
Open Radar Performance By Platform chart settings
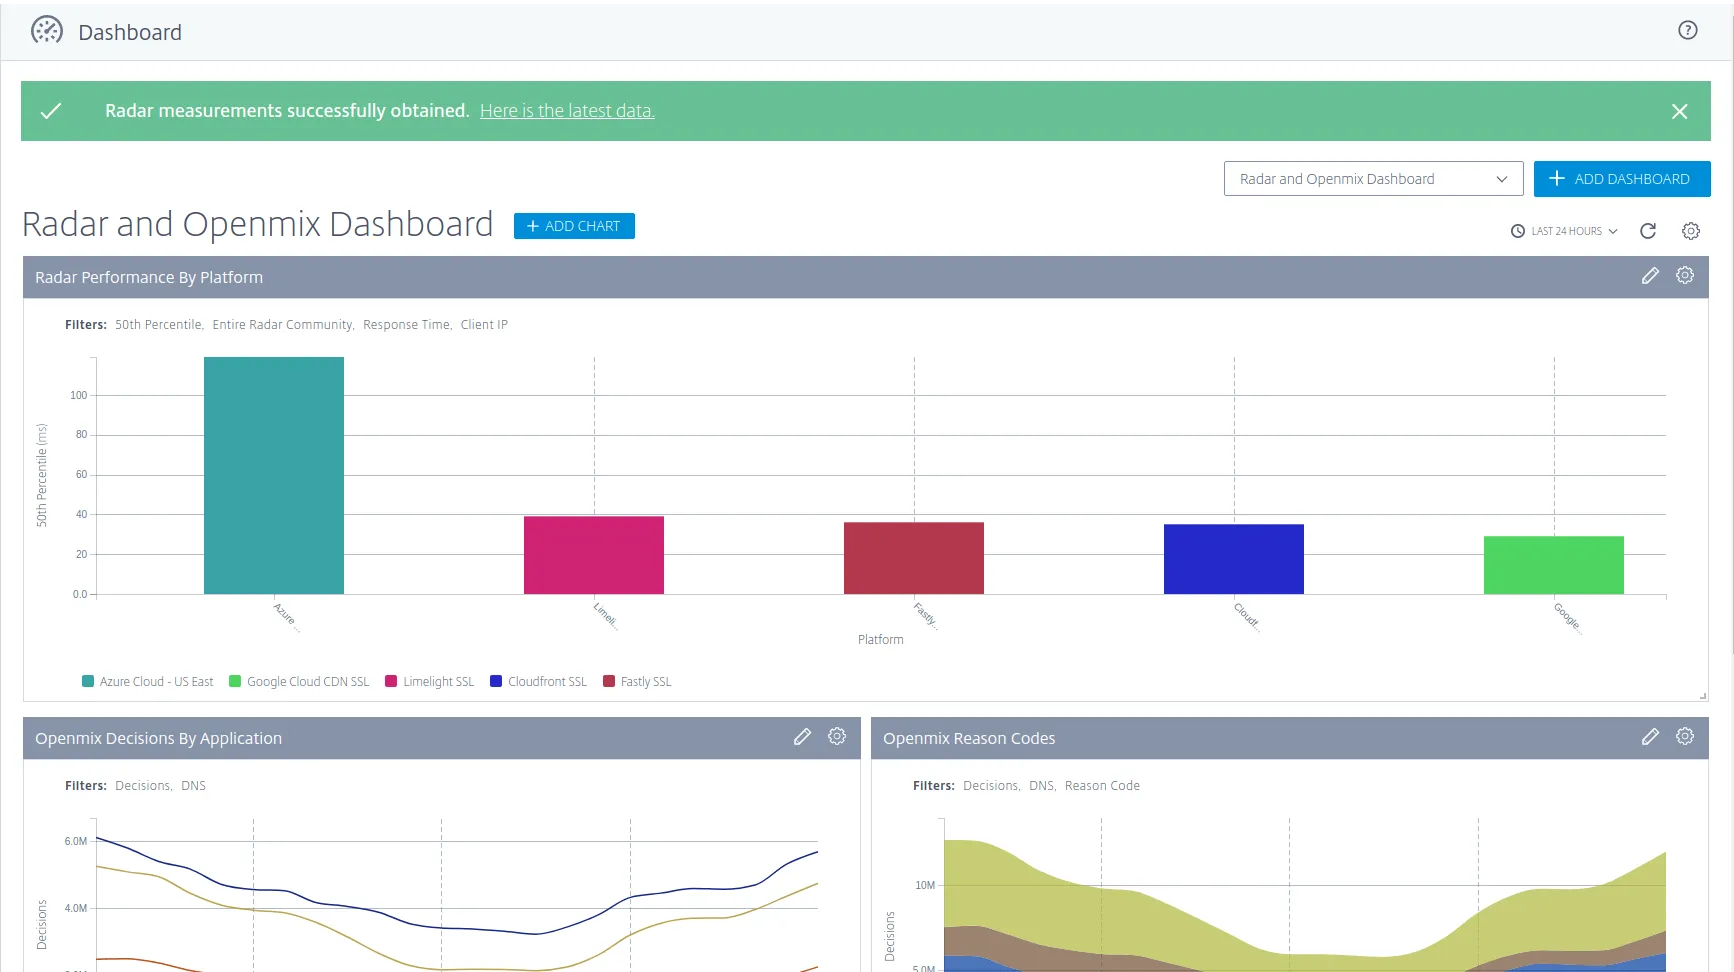tap(1685, 275)
